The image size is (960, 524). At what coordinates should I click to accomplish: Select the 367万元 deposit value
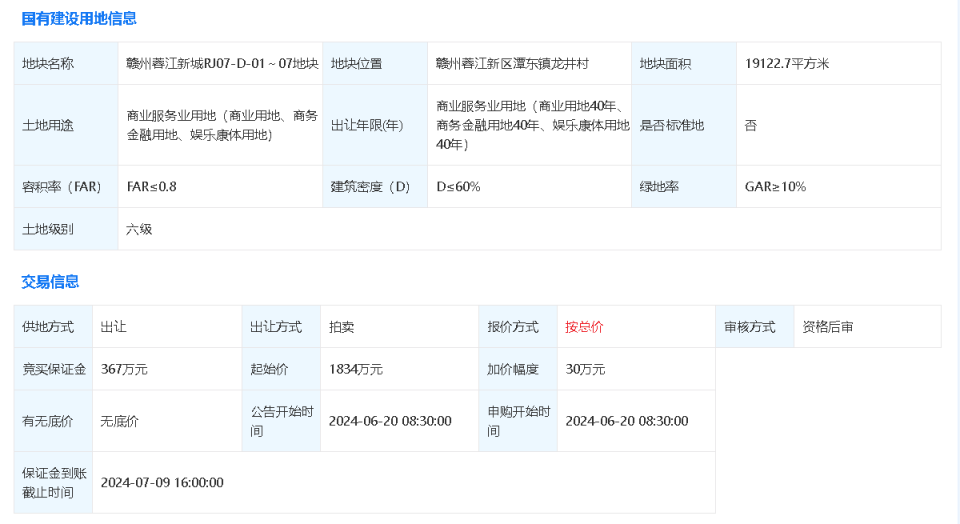pos(124,369)
